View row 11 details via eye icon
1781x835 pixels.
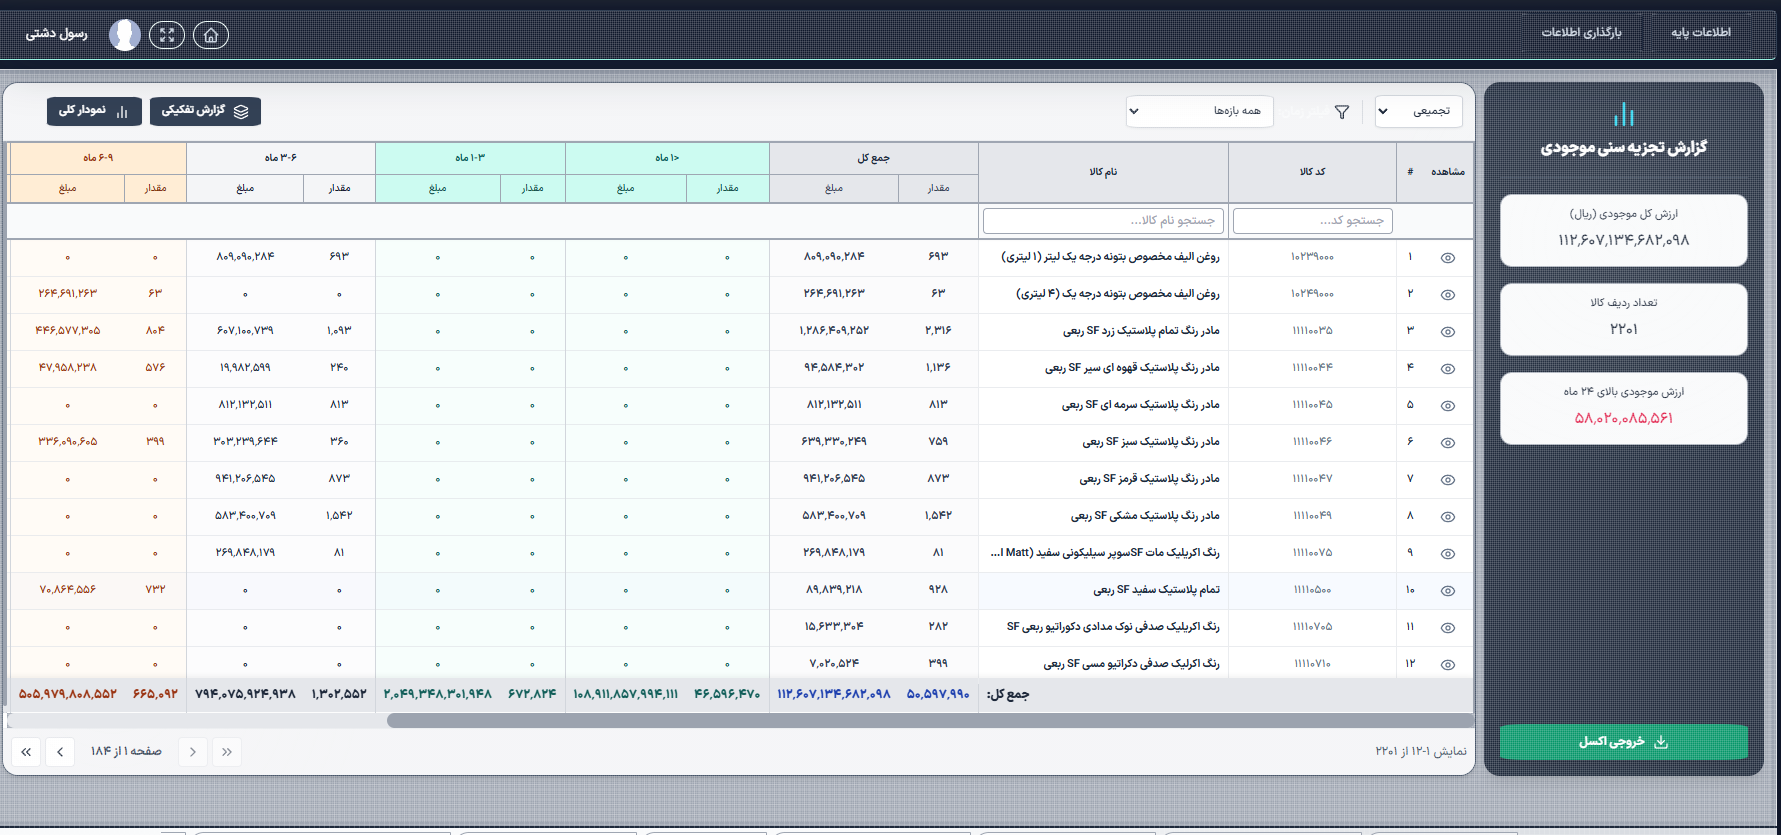[x=1447, y=628]
